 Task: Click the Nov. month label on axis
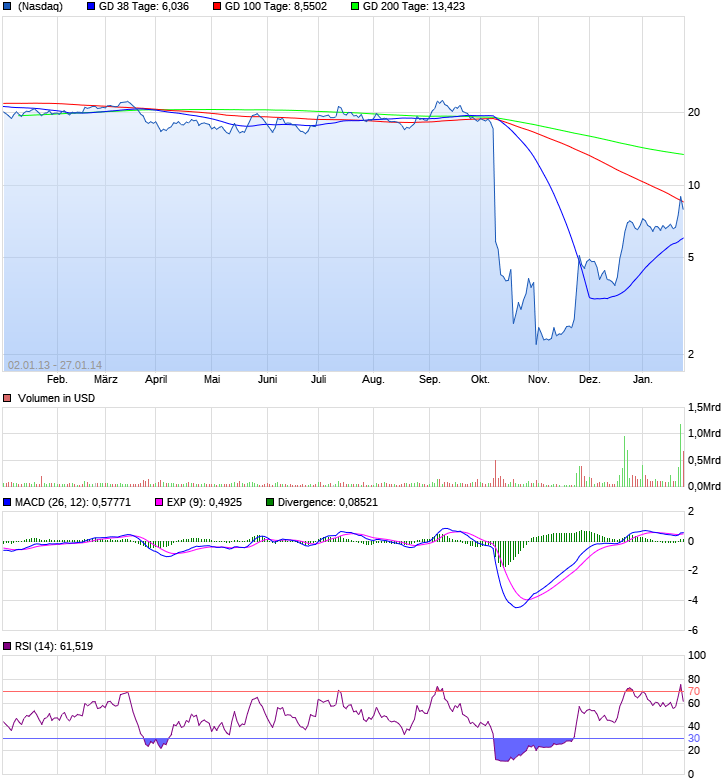pyautogui.click(x=538, y=380)
